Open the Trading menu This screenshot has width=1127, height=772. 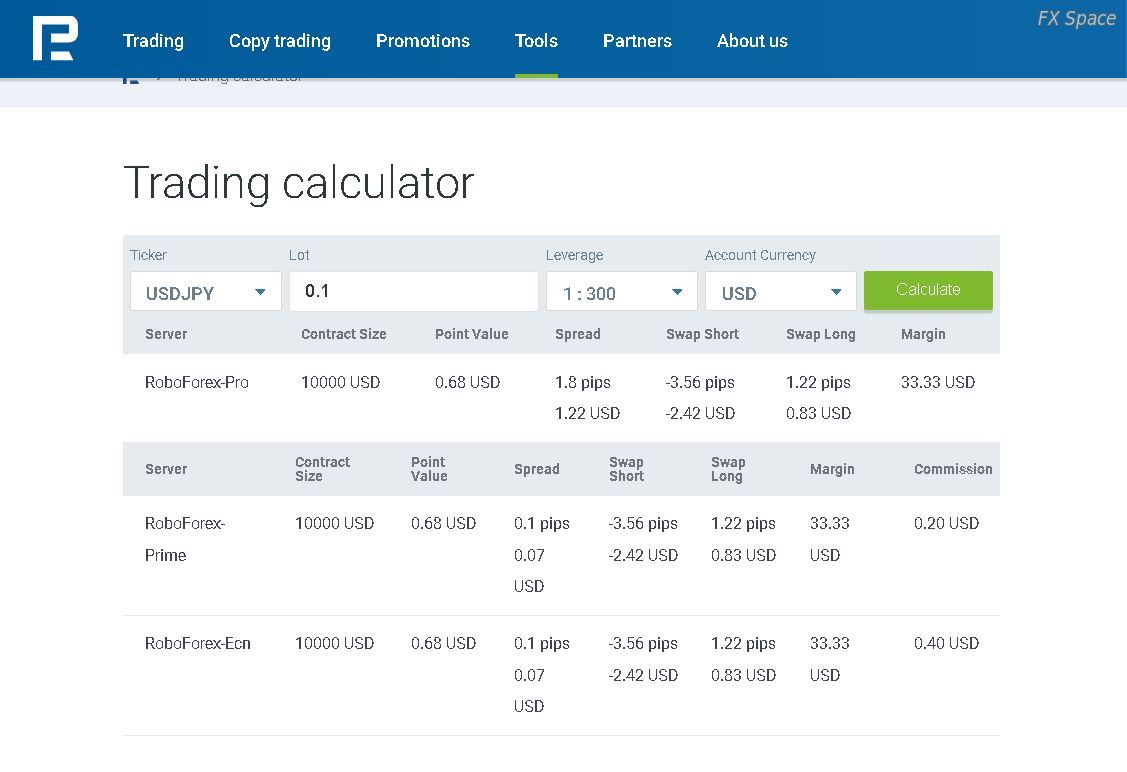(x=153, y=41)
